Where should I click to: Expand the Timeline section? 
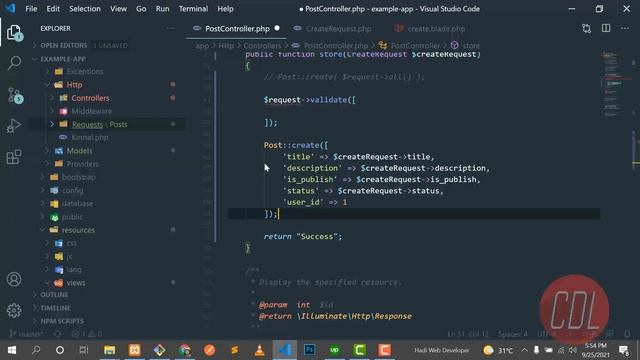56,308
